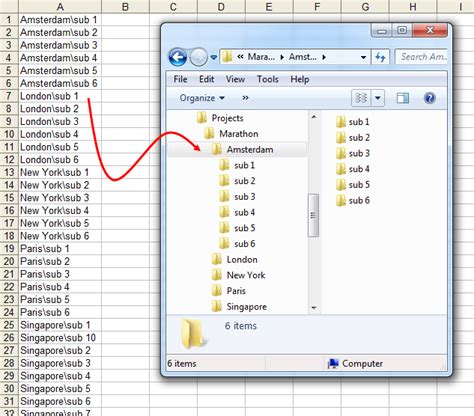Click the Mara... breadcrumb segment

click(261, 57)
